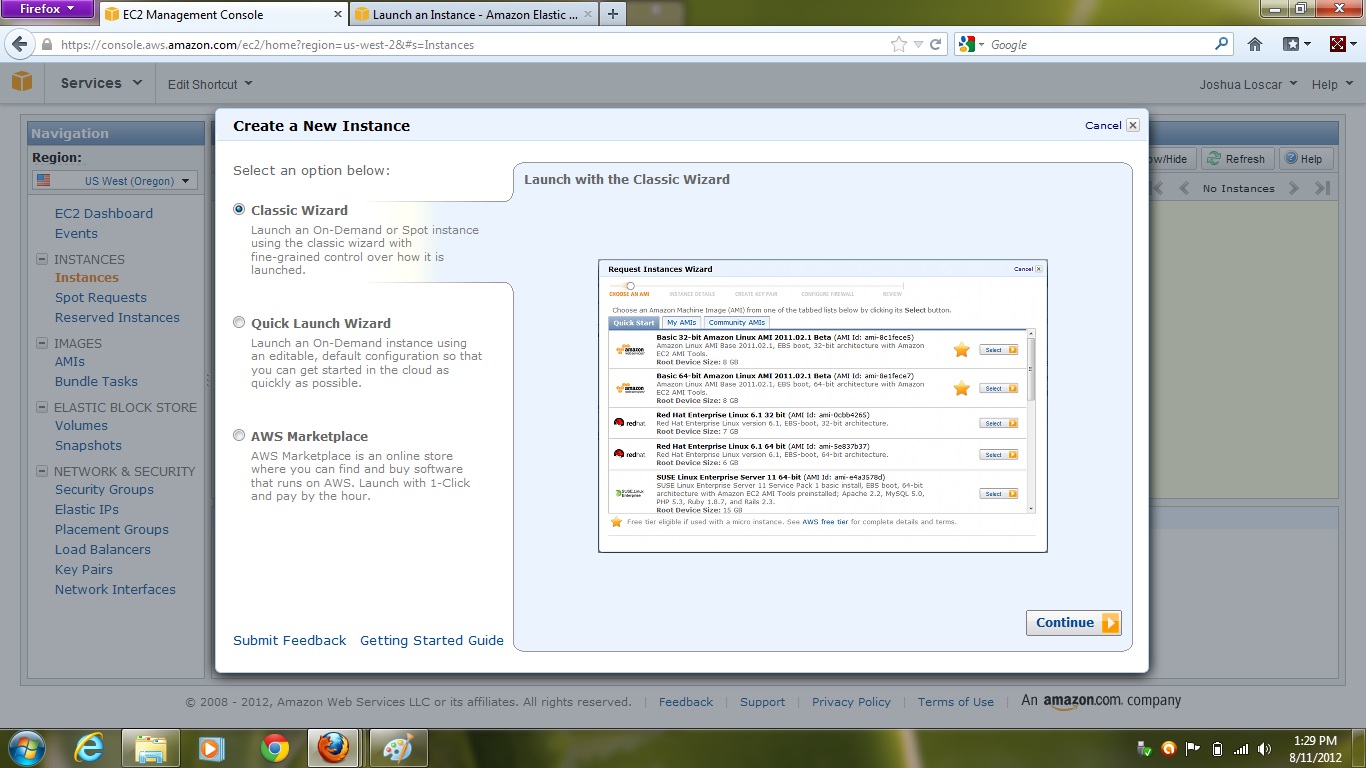Bookmark this page with the star icon
Viewport: 1366px width, 768px height.
899,44
